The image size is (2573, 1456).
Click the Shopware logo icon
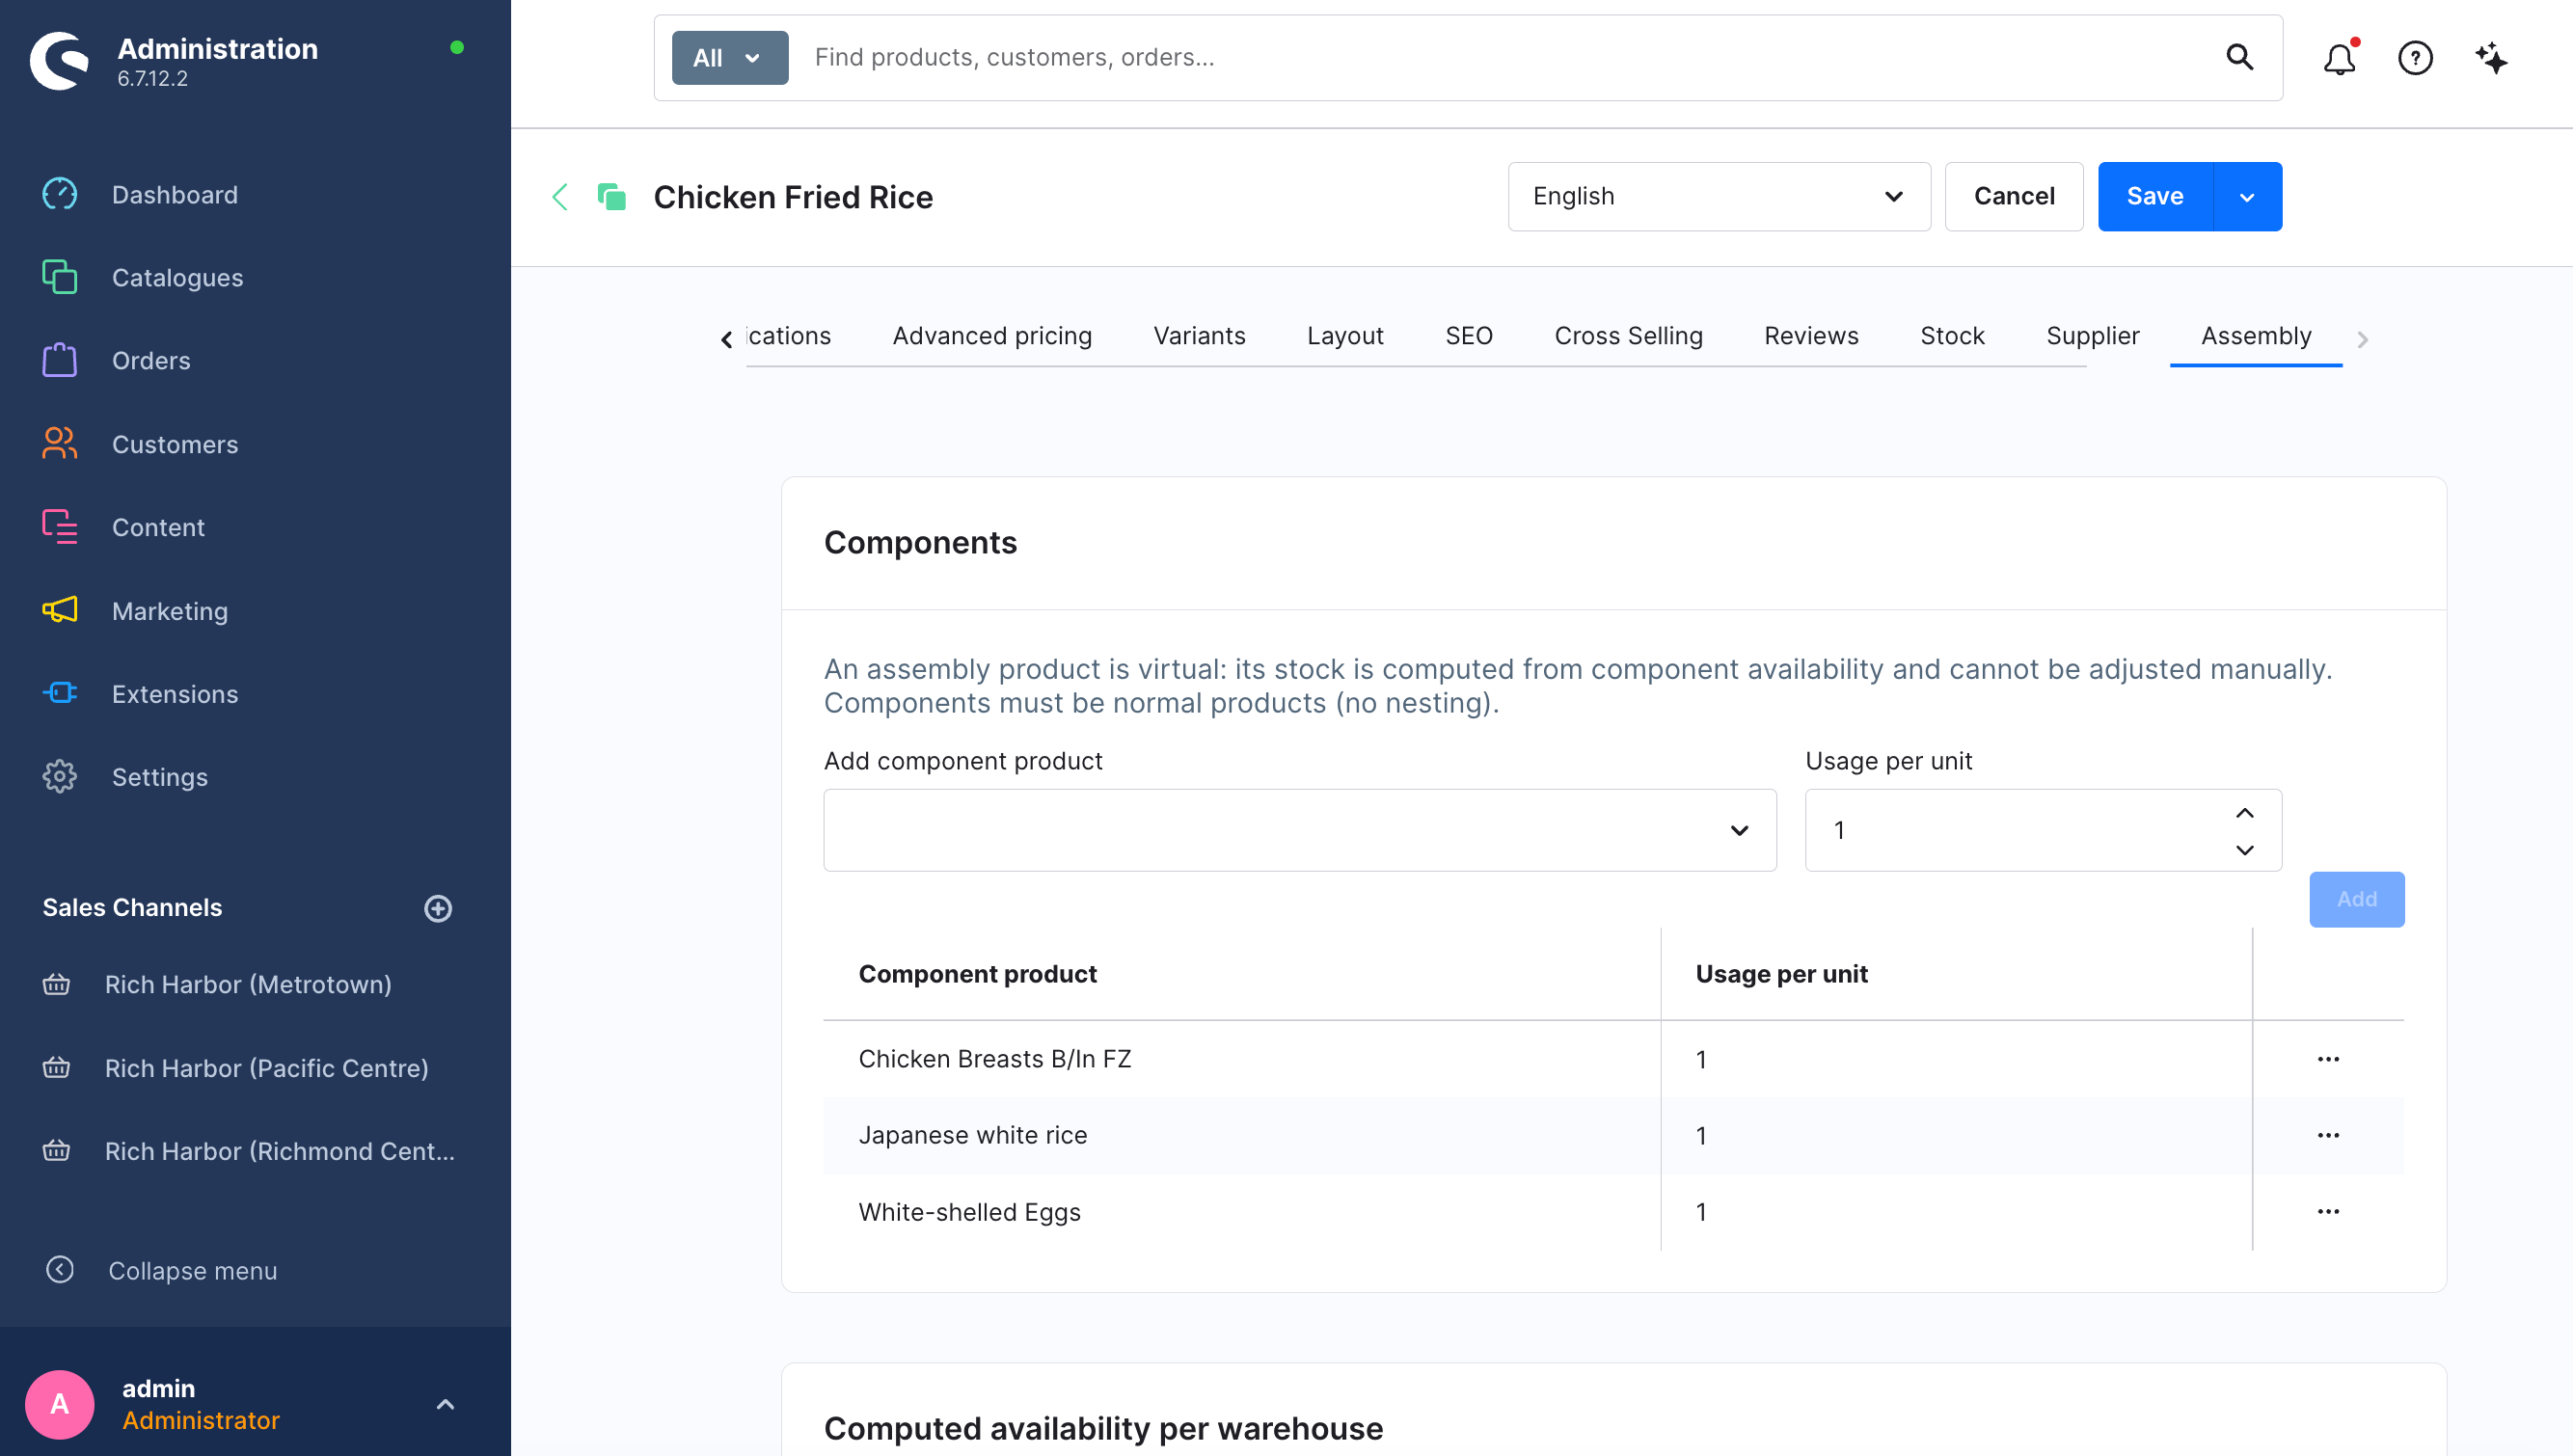(59, 60)
